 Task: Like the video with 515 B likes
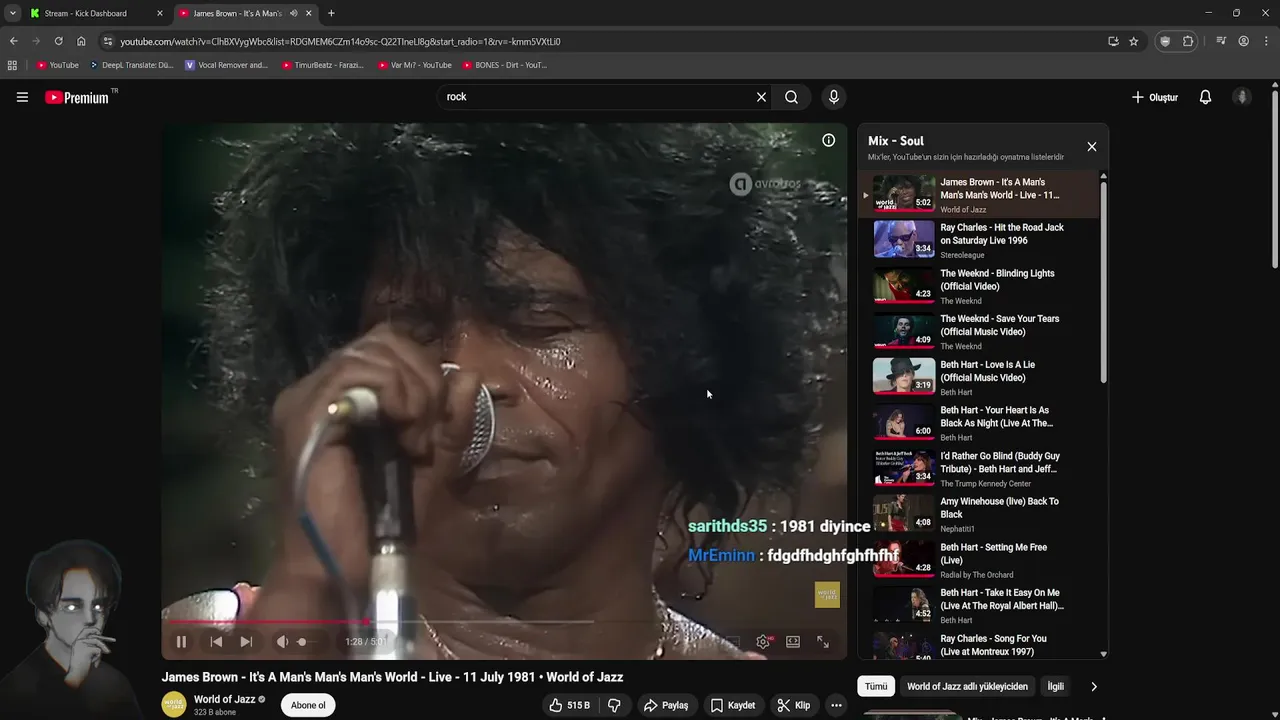tap(569, 705)
